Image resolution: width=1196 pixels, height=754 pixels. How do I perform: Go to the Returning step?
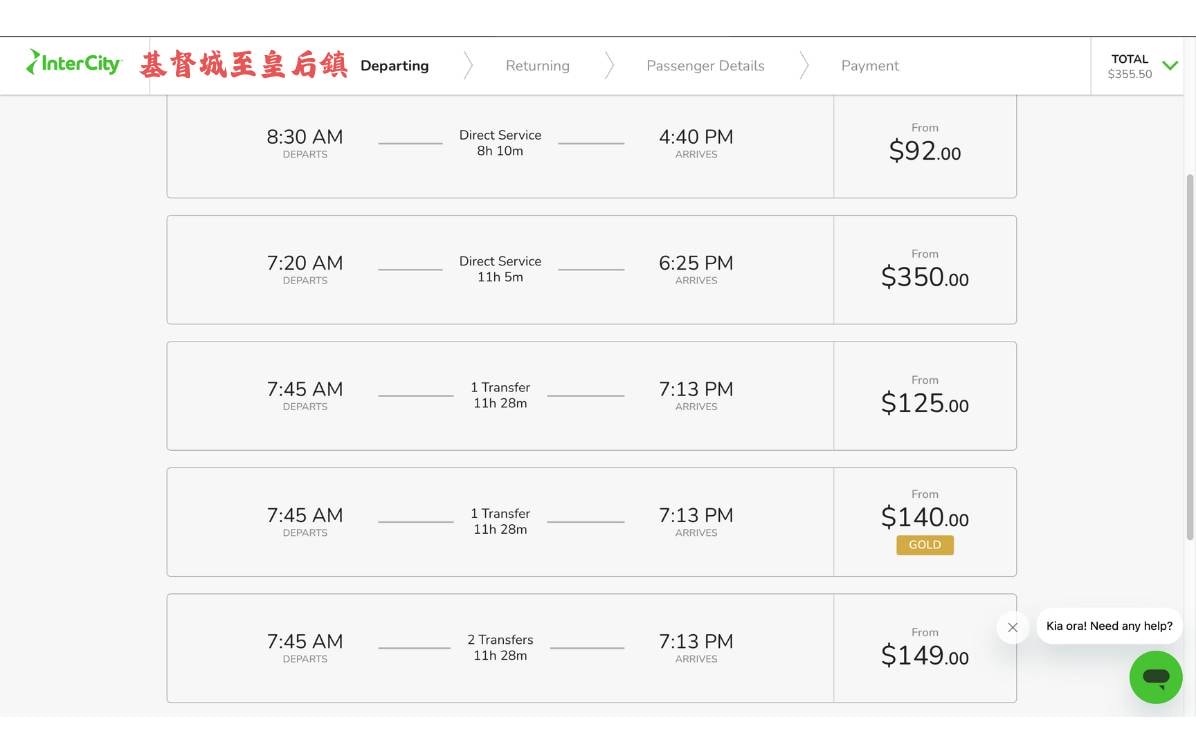coord(538,66)
